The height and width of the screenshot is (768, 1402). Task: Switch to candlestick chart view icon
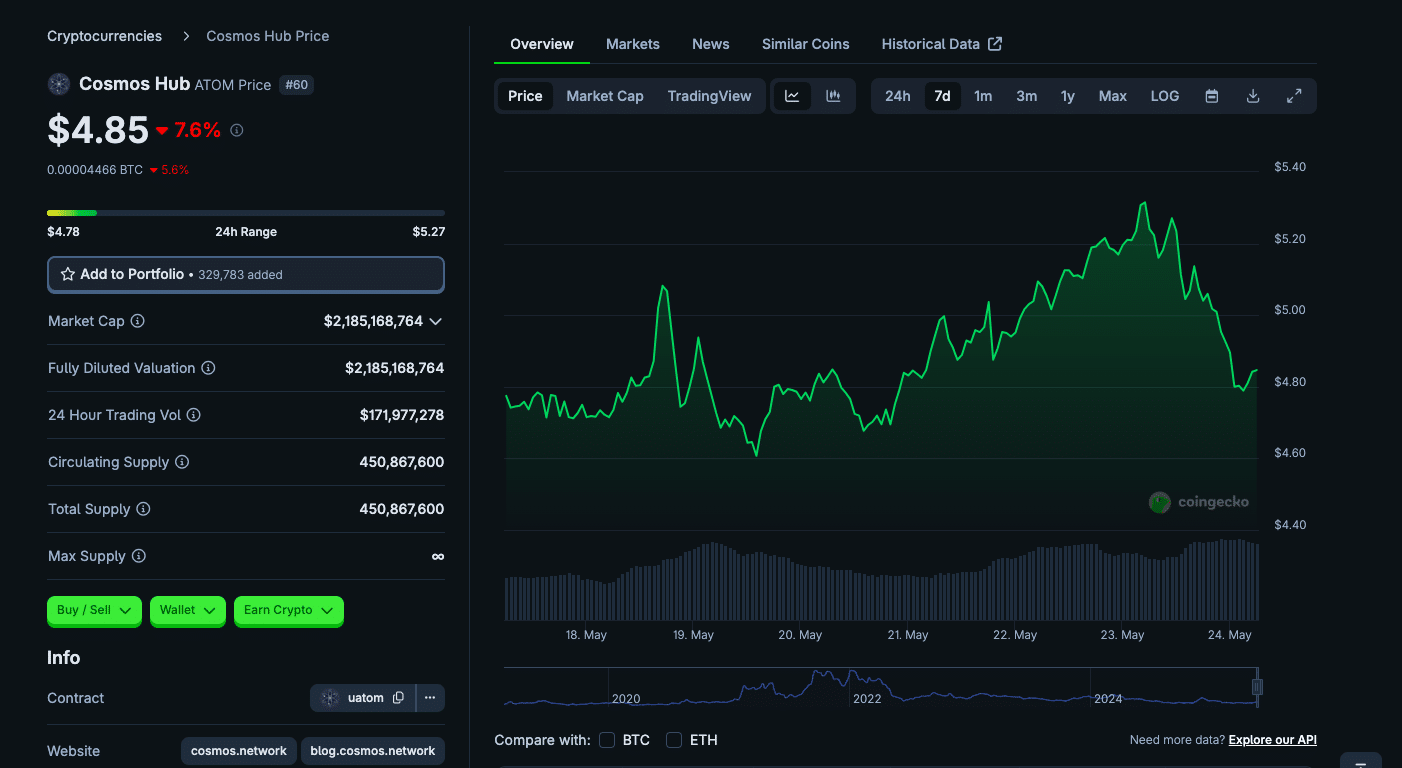coord(833,96)
